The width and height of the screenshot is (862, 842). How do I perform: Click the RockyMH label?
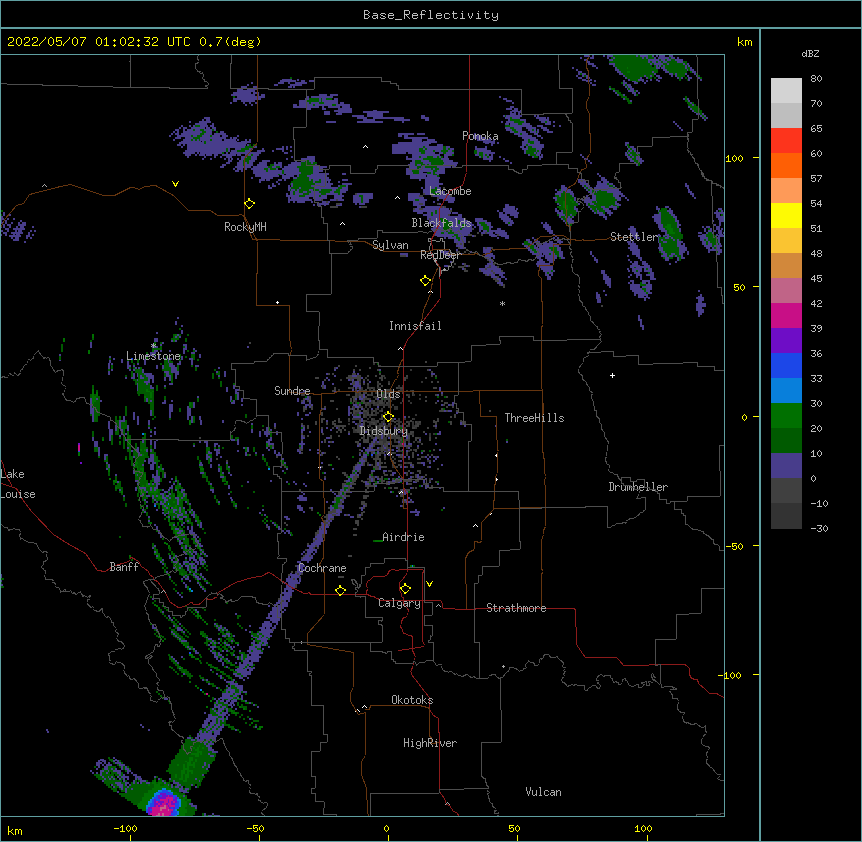point(245,227)
